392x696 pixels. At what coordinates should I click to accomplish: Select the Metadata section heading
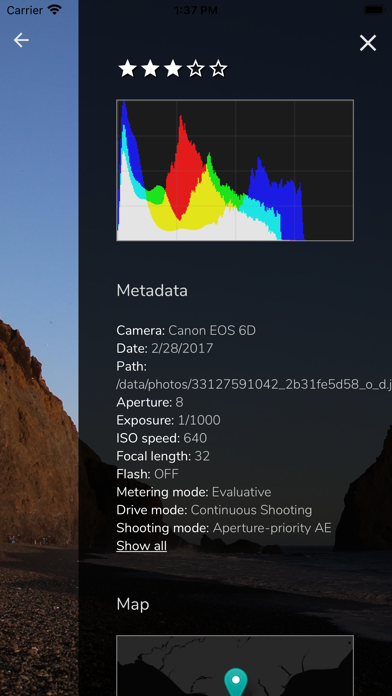(152, 291)
